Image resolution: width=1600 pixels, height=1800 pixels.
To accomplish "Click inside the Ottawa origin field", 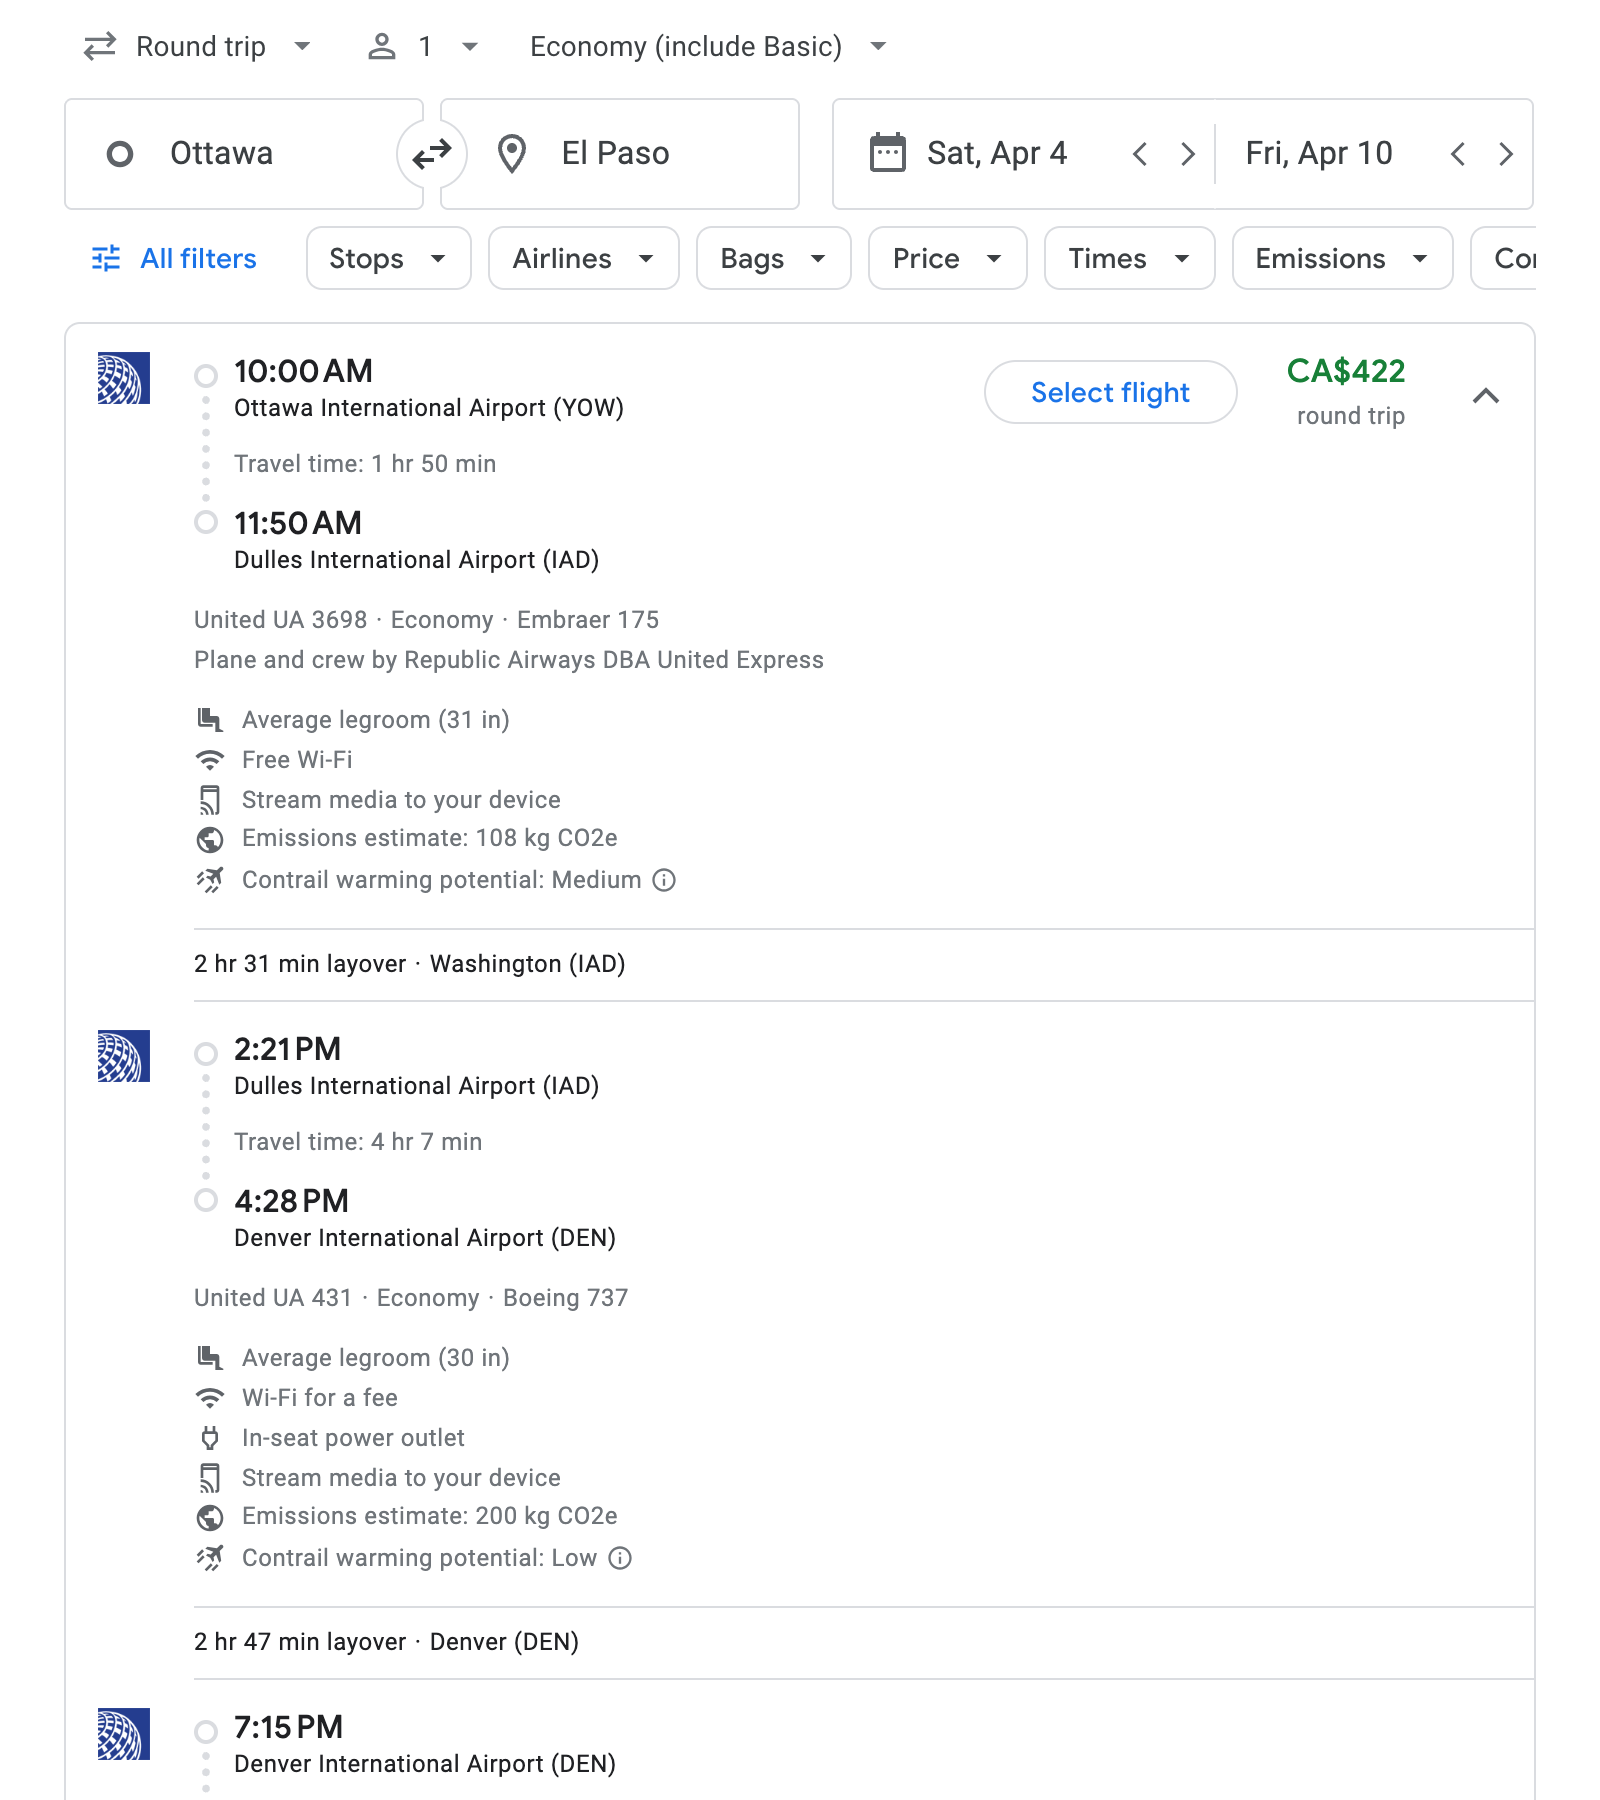I will 250,153.
